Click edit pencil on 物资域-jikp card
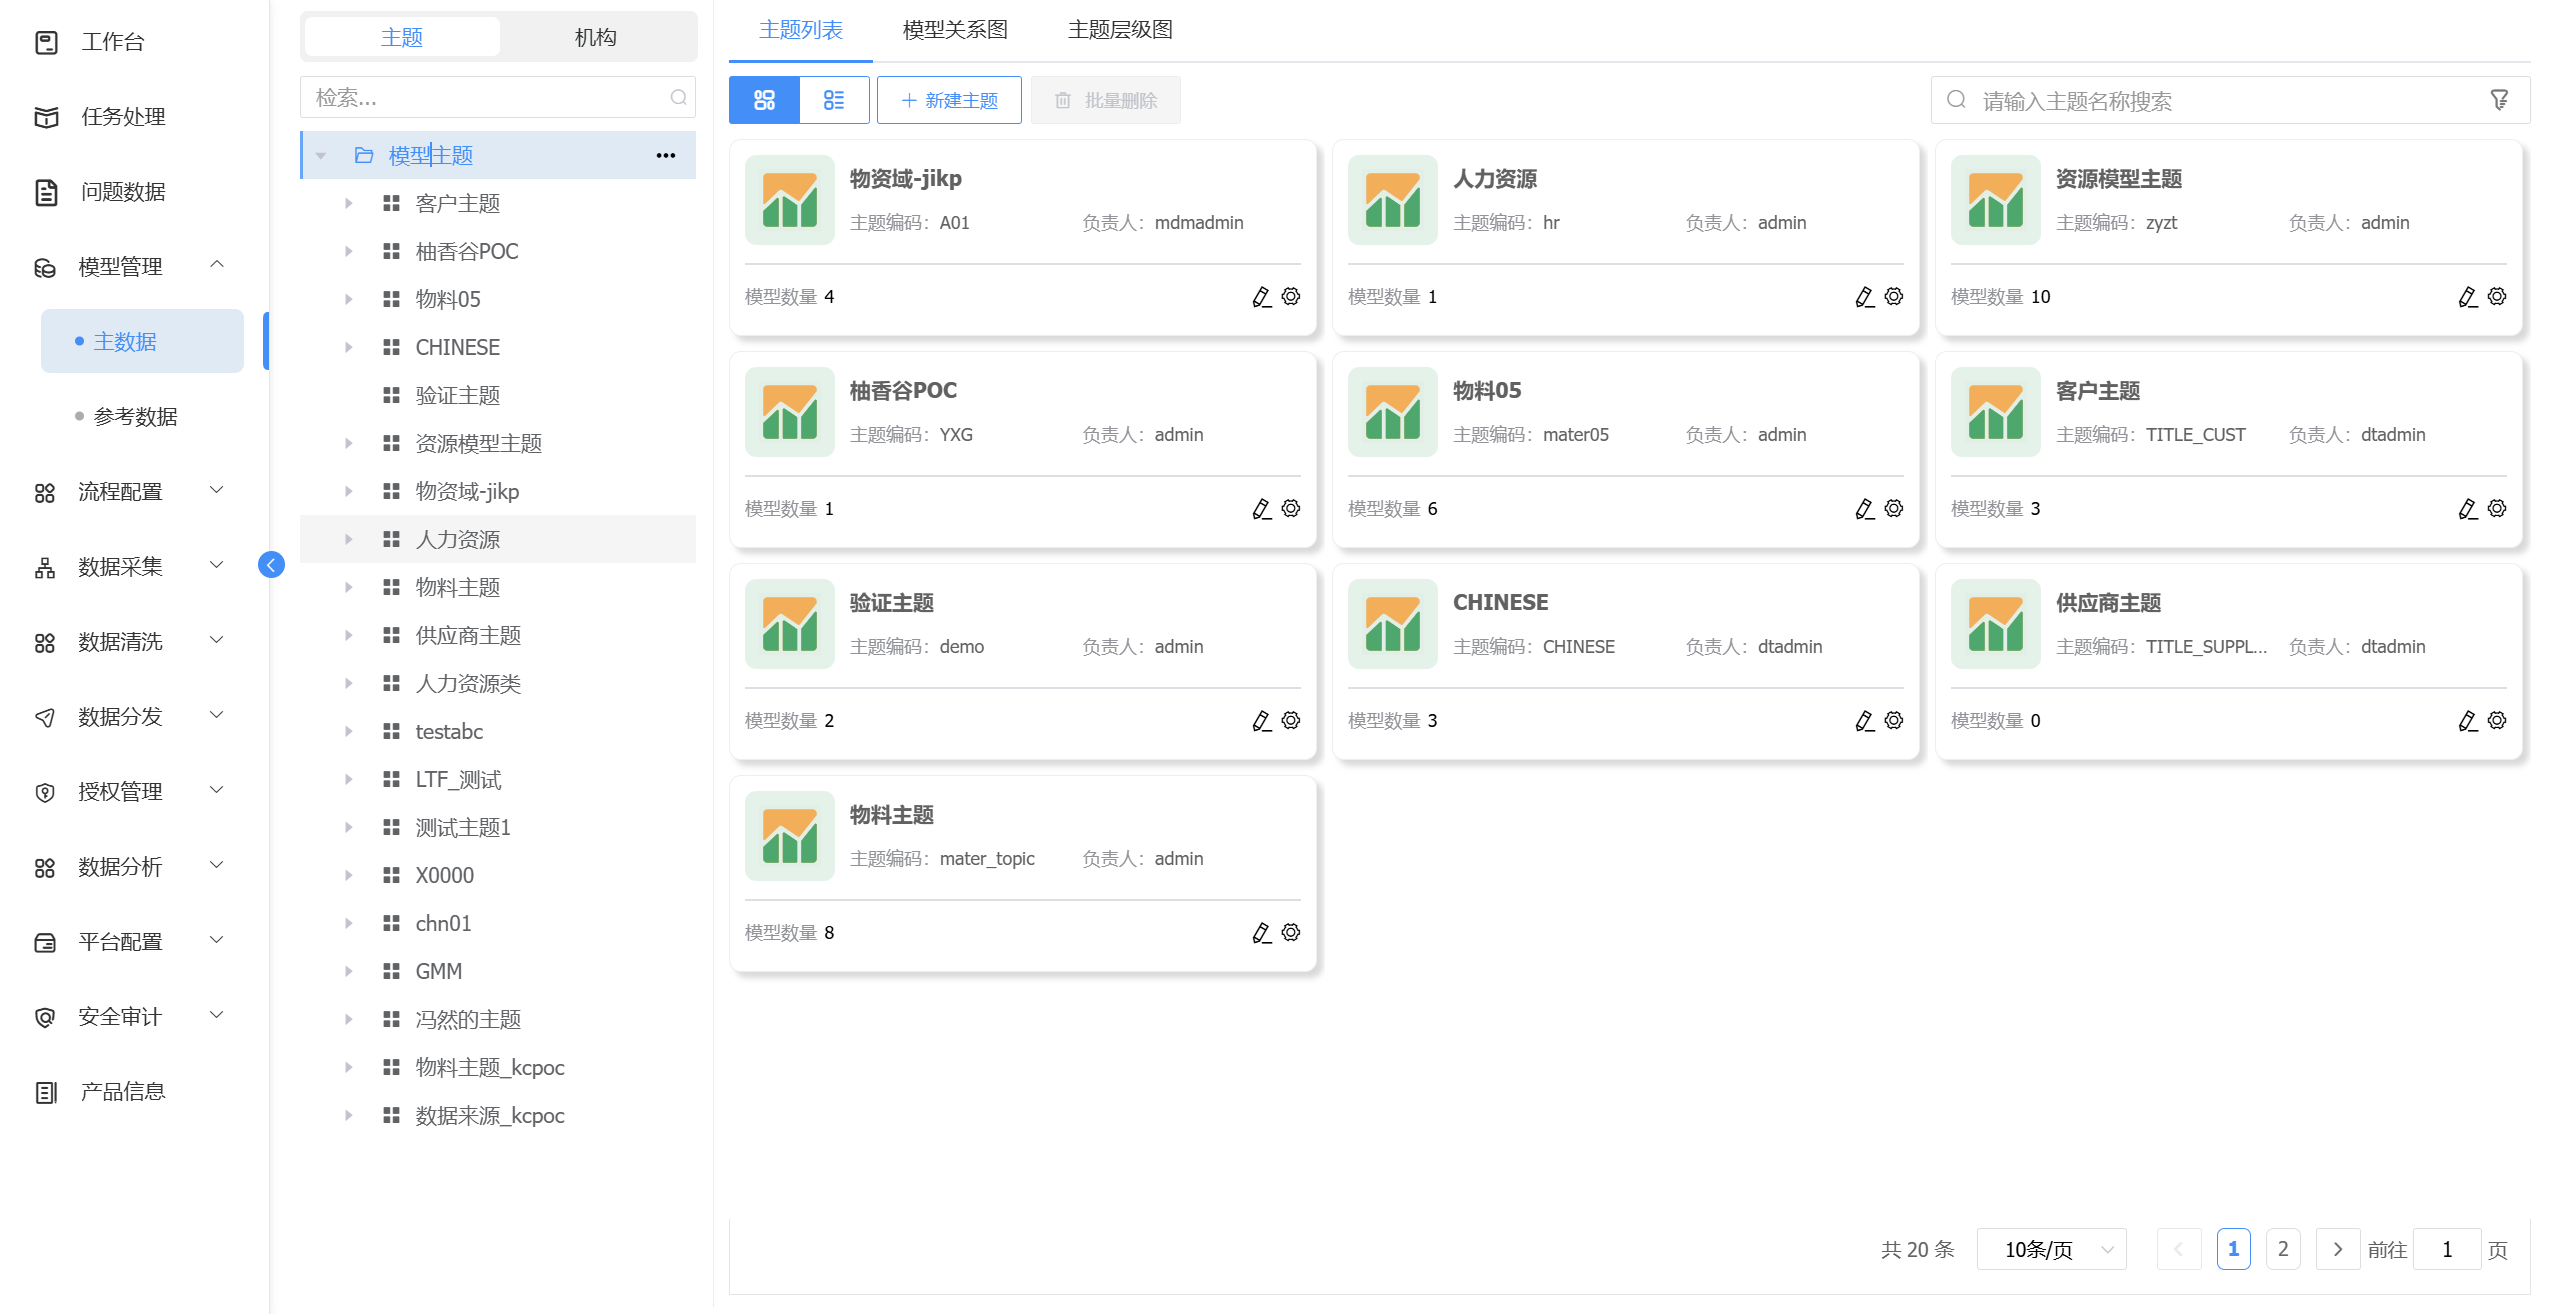The width and height of the screenshot is (2560, 1314). 1261,297
